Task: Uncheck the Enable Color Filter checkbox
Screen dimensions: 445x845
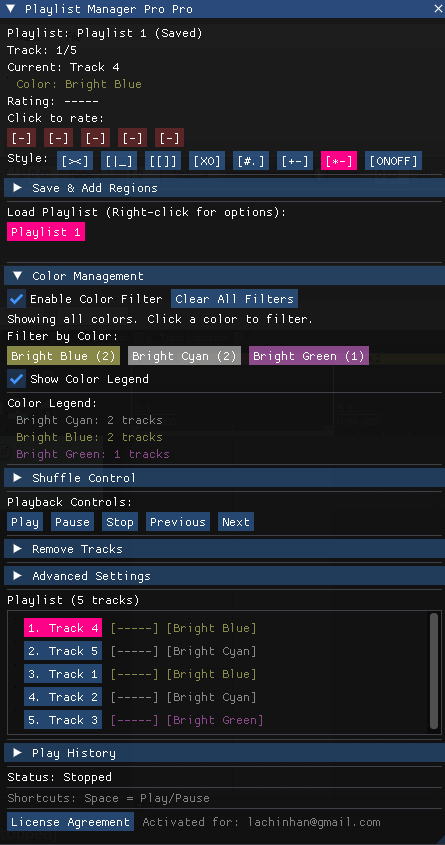Action: coord(17,299)
